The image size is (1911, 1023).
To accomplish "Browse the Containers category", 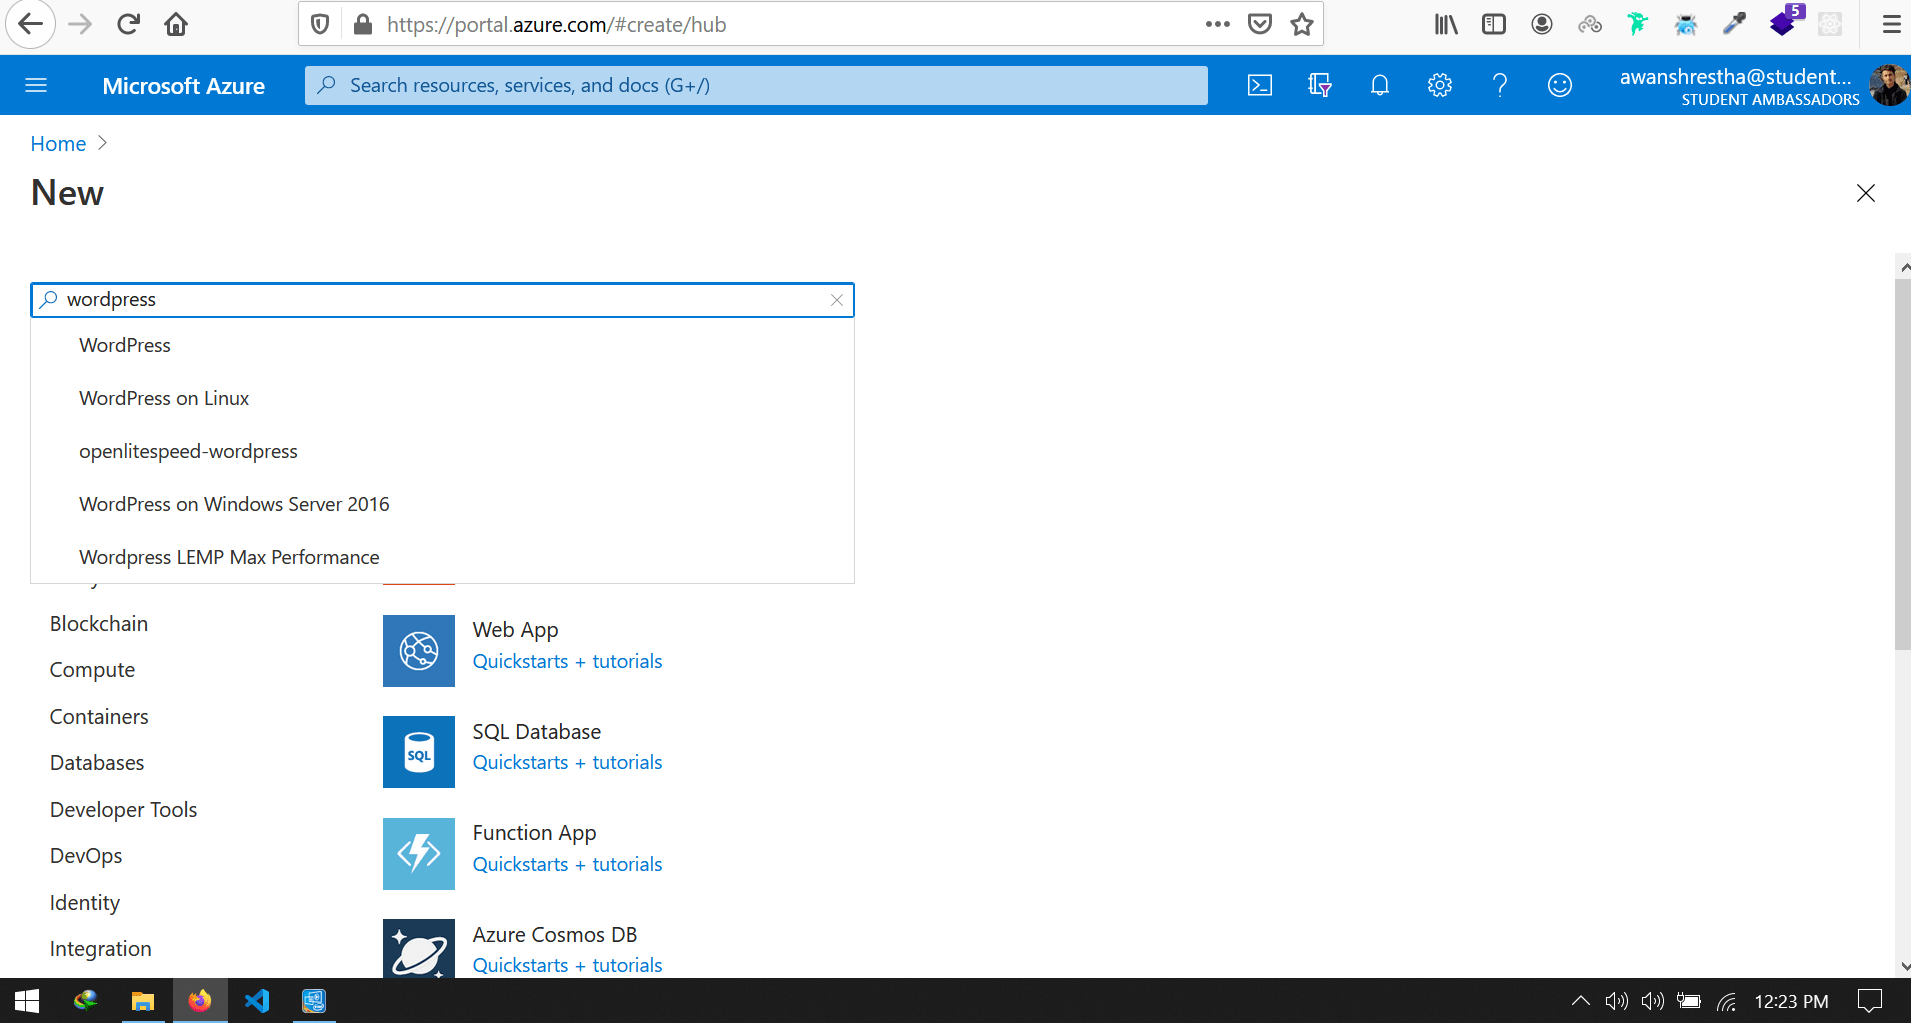I will (98, 716).
